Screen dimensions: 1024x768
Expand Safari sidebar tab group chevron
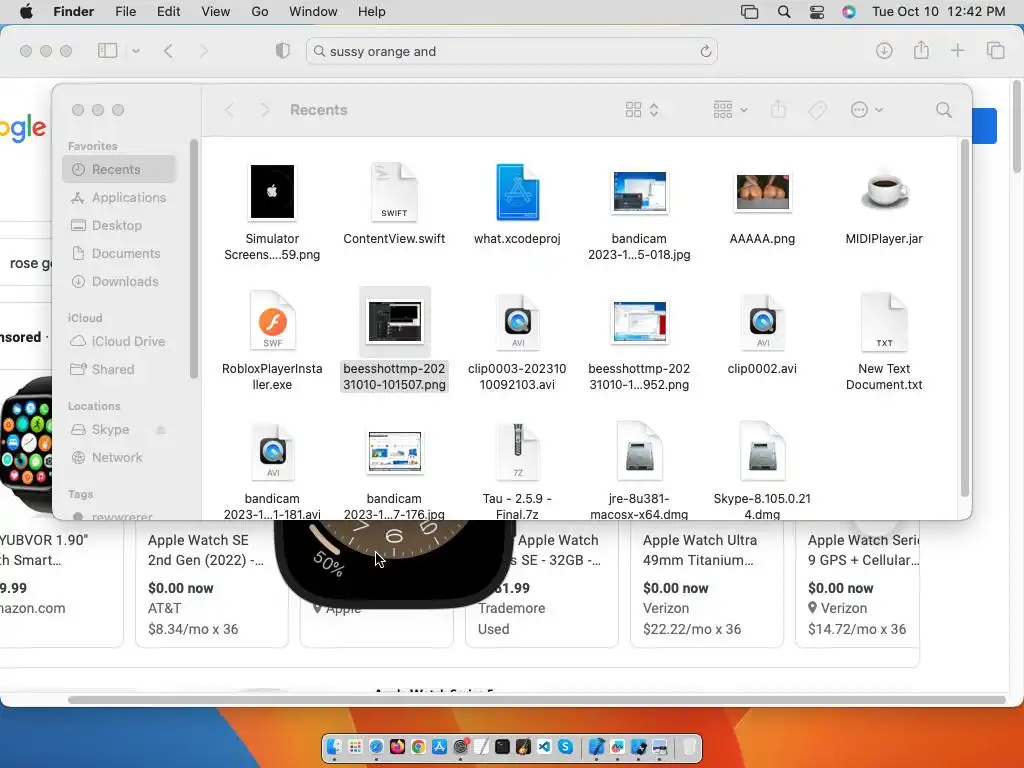[x=136, y=50]
